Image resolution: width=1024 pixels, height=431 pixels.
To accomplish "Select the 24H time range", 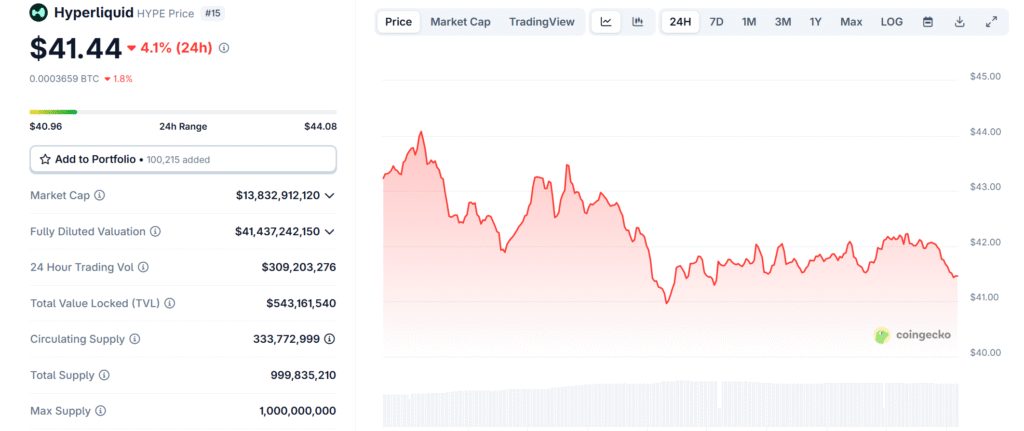I will tap(680, 22).
